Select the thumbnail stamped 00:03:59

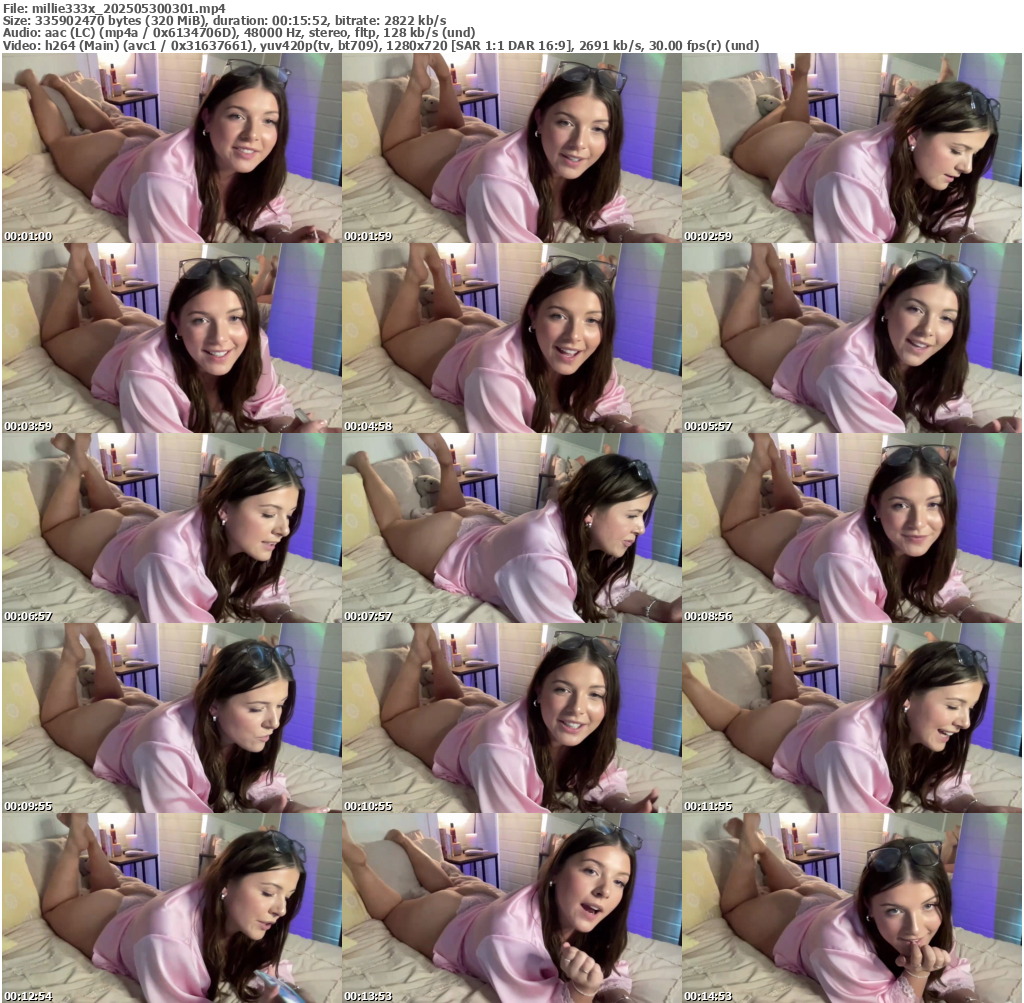coord(172,338)
